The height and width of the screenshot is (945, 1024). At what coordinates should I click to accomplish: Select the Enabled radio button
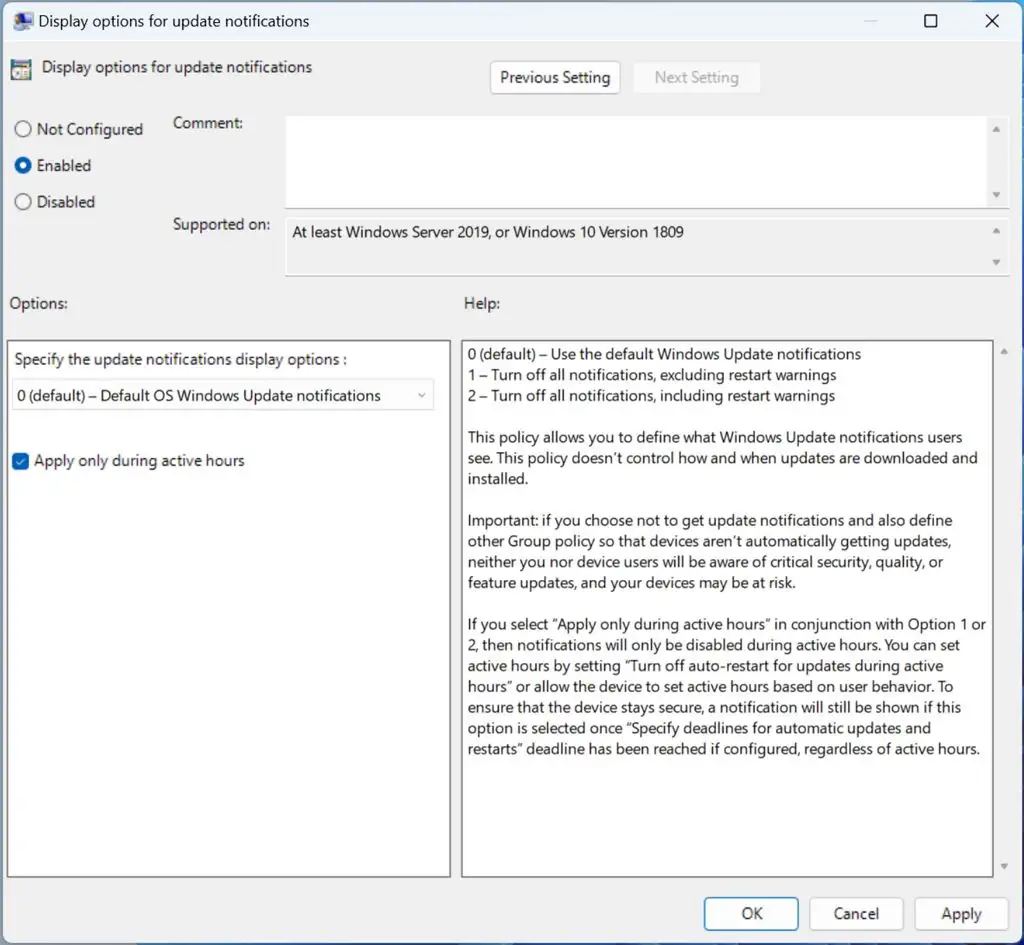point(23,166)
